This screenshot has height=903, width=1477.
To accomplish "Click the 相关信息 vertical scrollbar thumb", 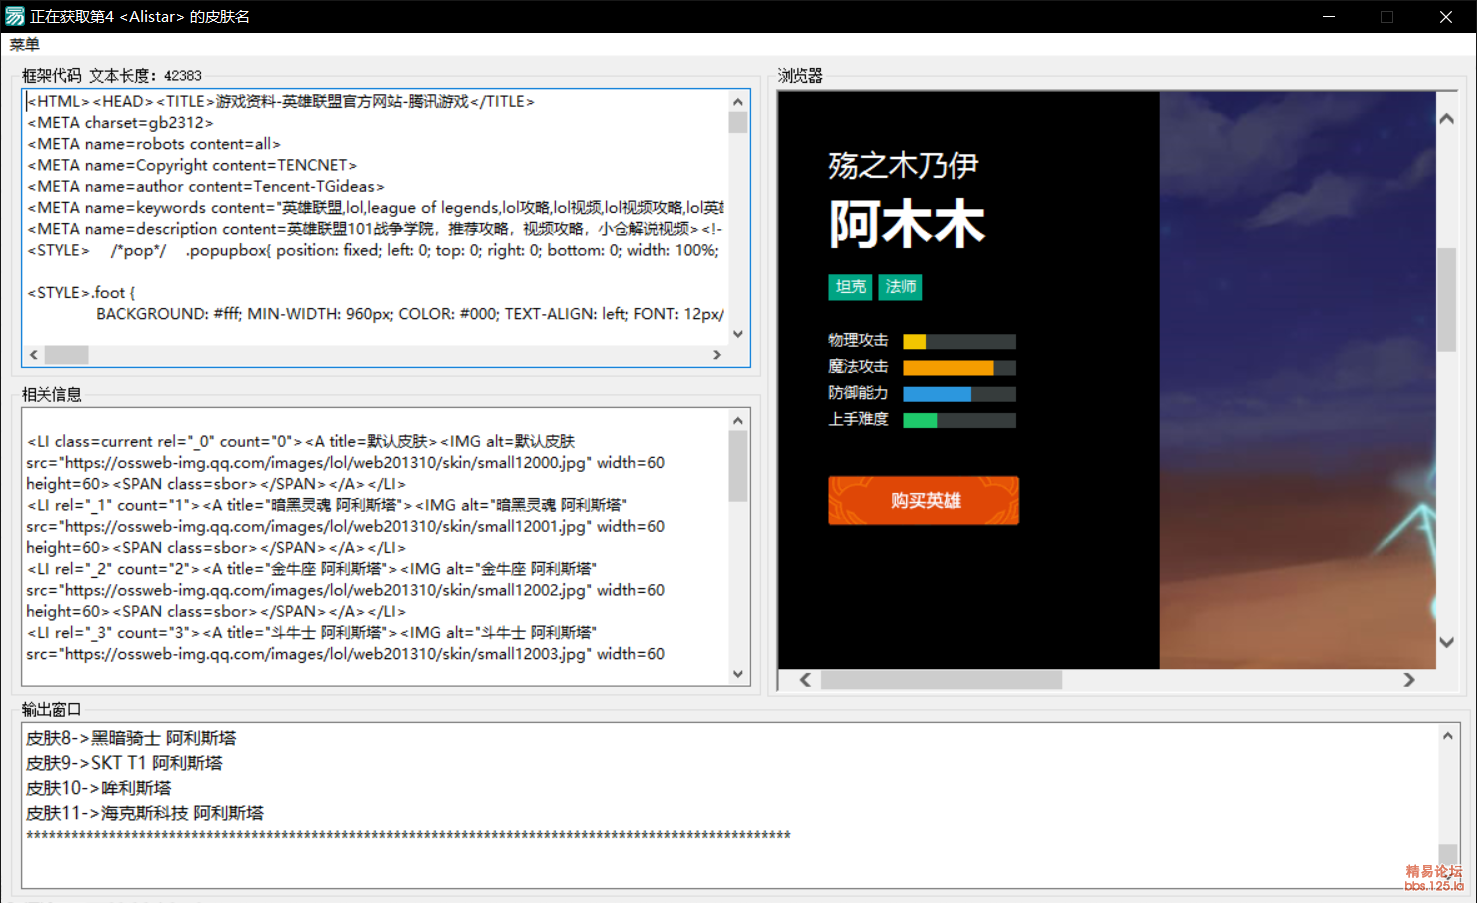I will [738, 466].
